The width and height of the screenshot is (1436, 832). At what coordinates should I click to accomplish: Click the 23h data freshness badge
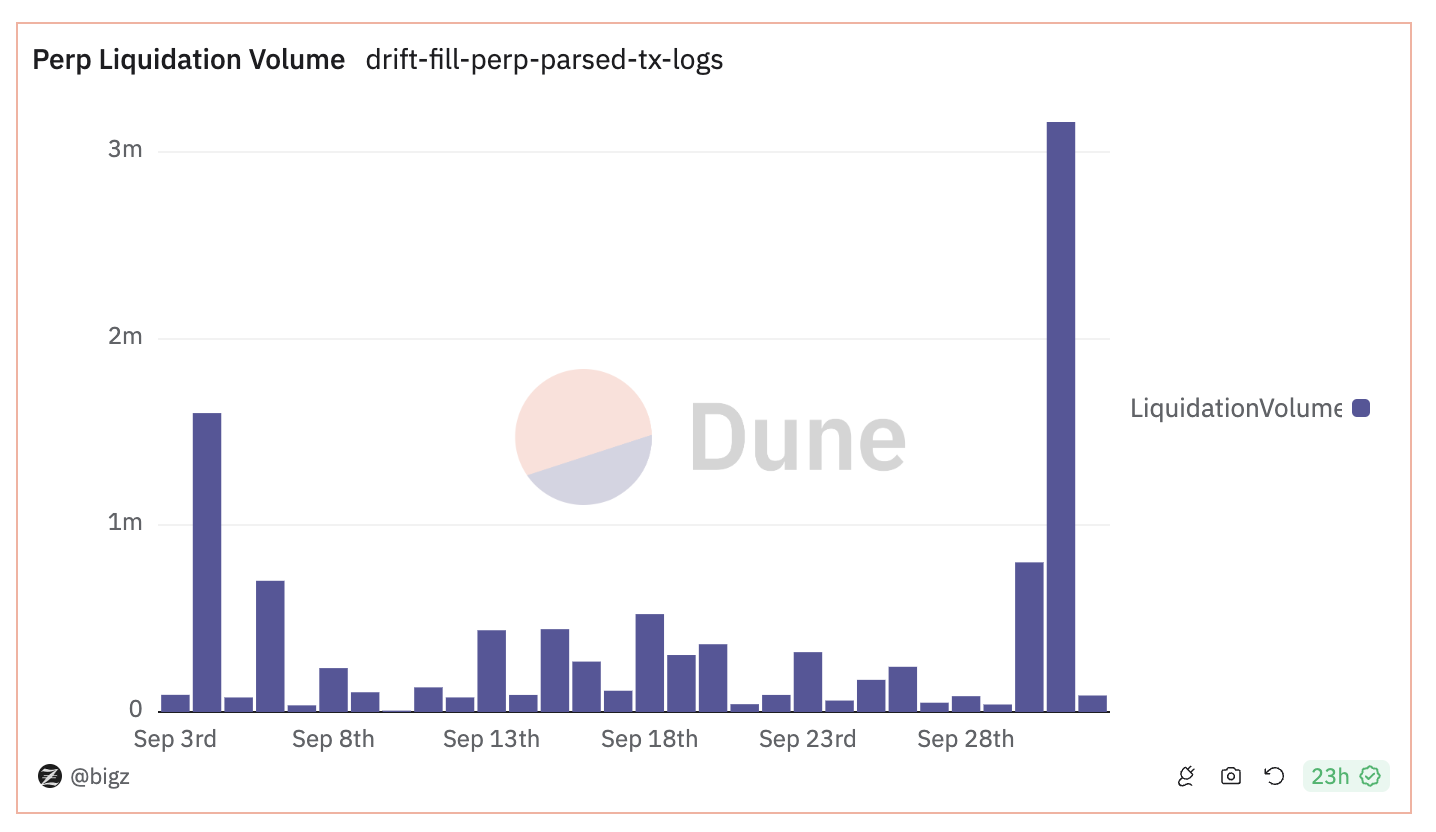(x=1346, y=776)
